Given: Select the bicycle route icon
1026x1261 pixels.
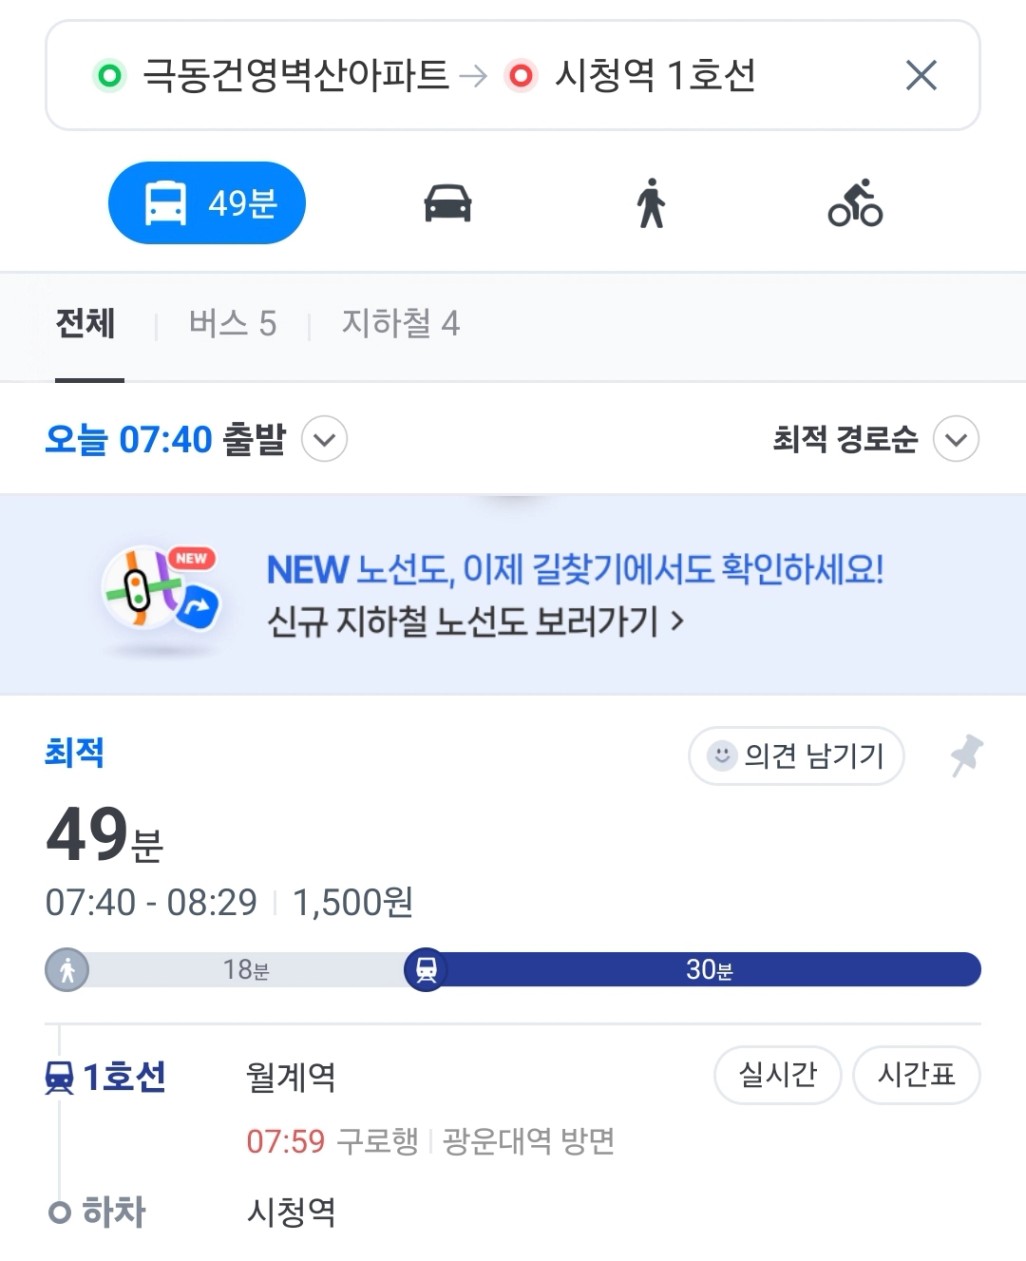Looking at the screenshot, I should pos(855,203).
